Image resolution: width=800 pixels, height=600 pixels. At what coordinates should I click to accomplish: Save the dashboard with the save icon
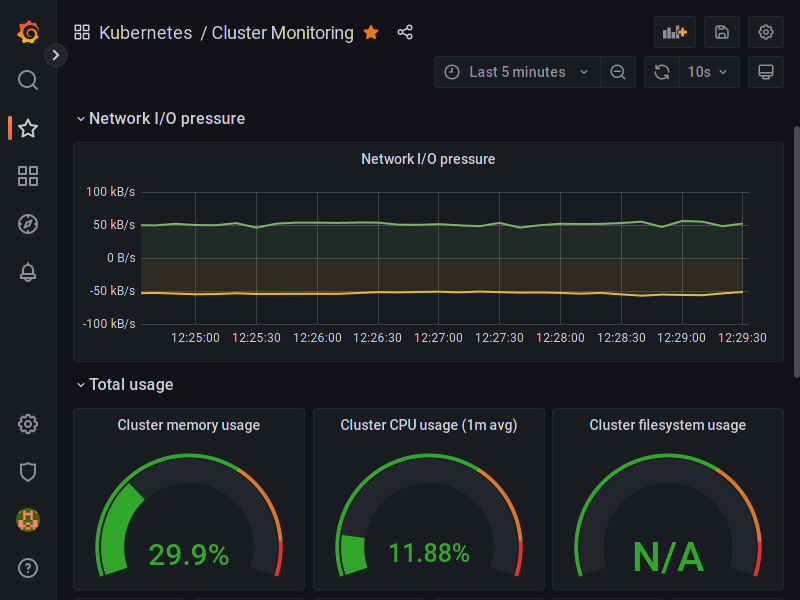722,32
